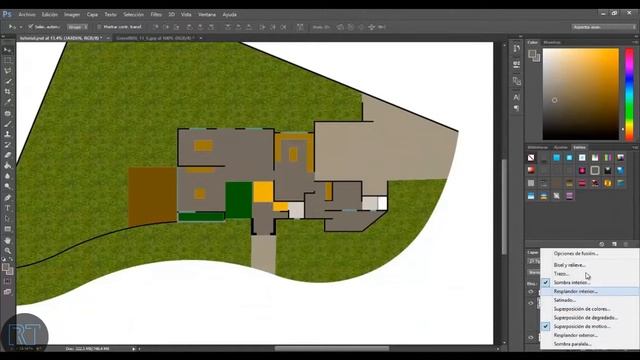Image resolution: width=640 pixels, height=360 pixels.
Task: Open the Filtro menu
Action: pyautogui.click(x=156, y=14)
